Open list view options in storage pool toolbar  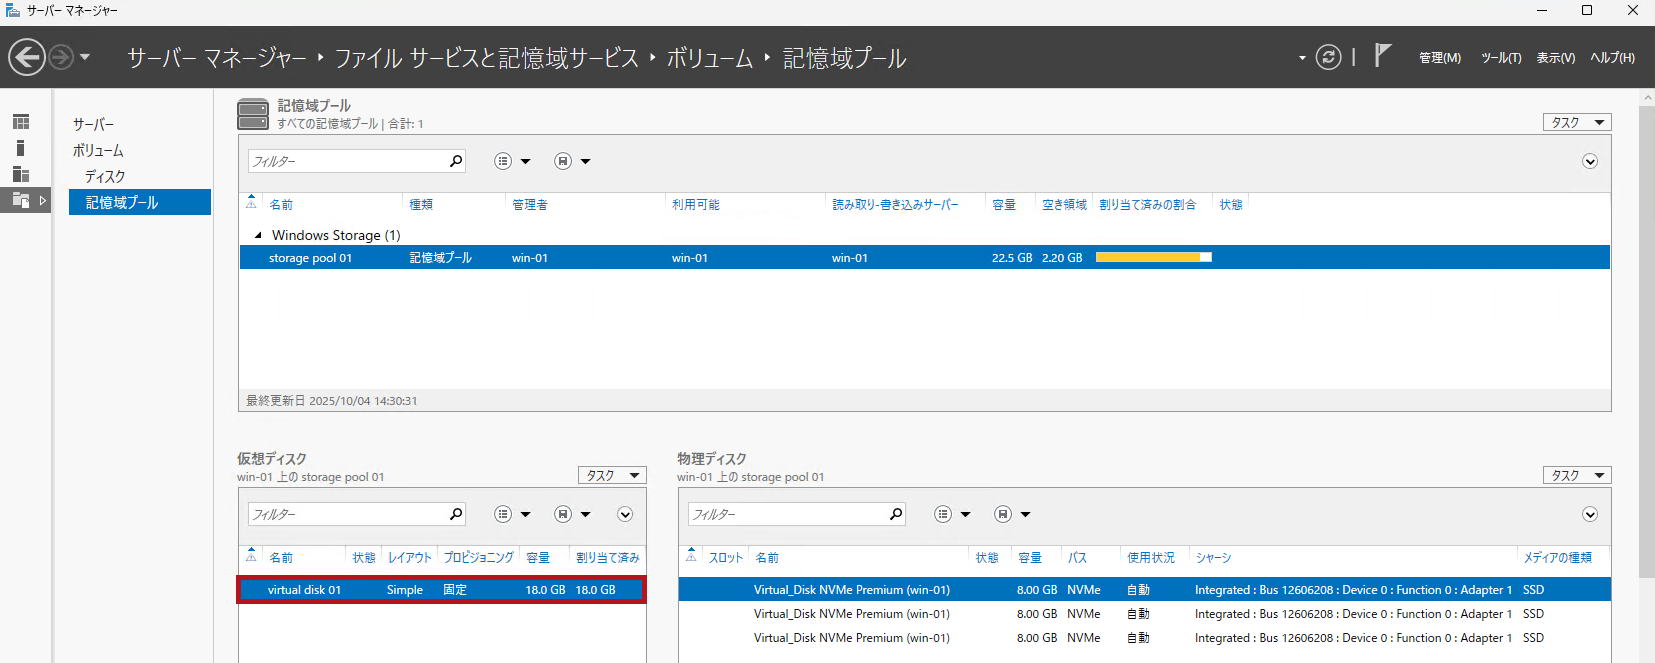(503, 161)
